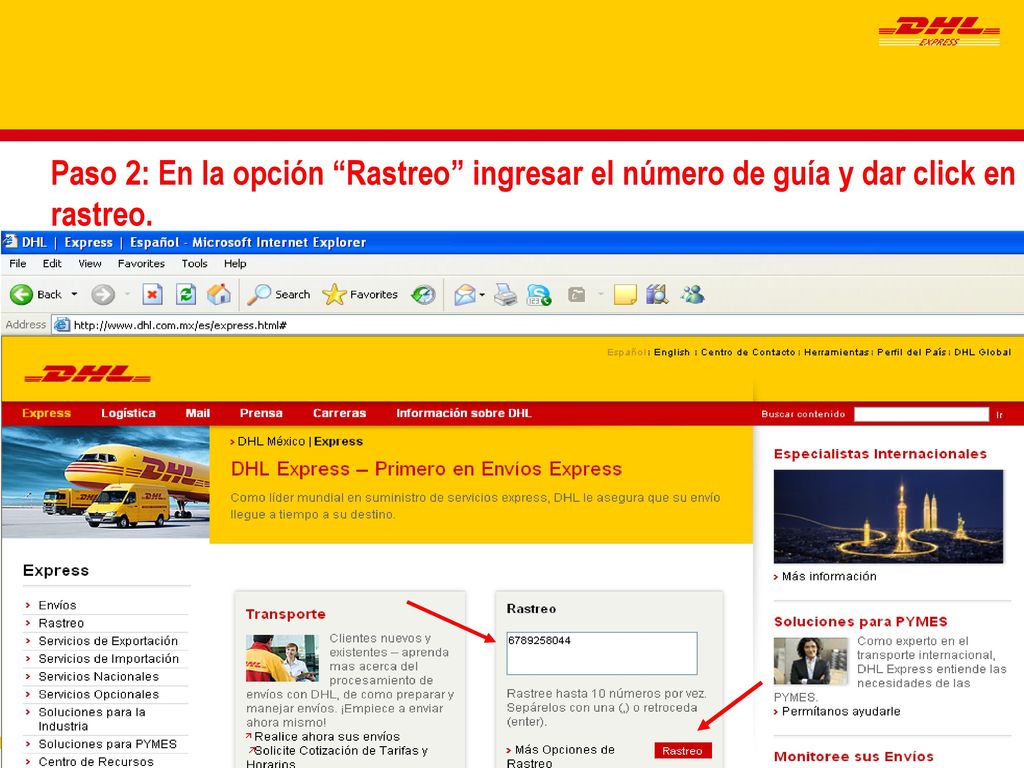Click the DHL logo on the webpage header
This screenshot has width=1024, height=768.
click(88, 374)
